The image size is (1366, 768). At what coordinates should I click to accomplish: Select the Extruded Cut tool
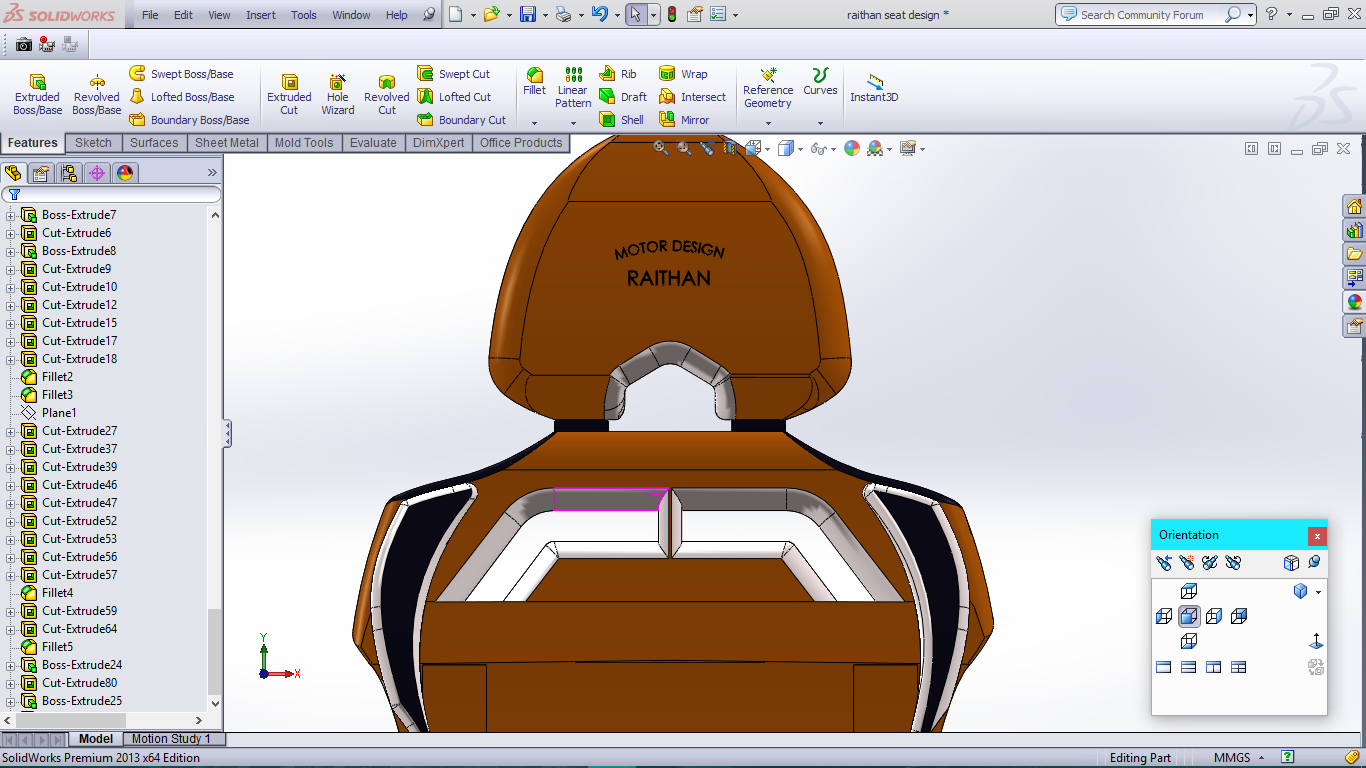(x=289, y=94)
